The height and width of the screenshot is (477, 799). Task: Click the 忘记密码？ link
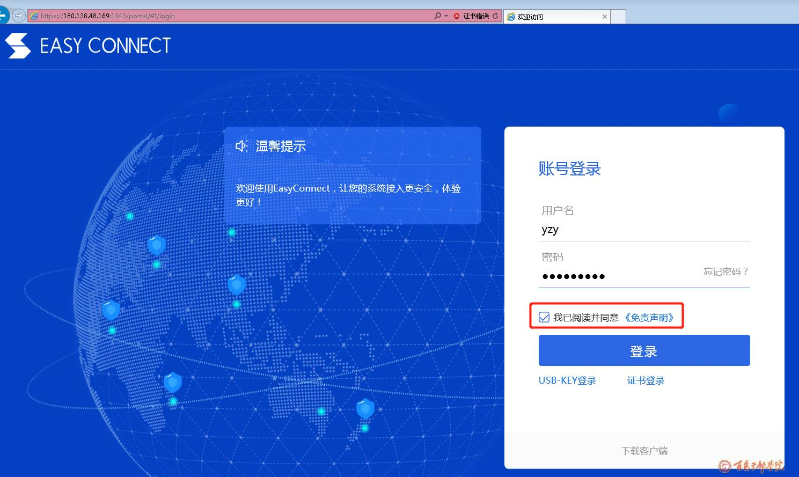point(726,272)
